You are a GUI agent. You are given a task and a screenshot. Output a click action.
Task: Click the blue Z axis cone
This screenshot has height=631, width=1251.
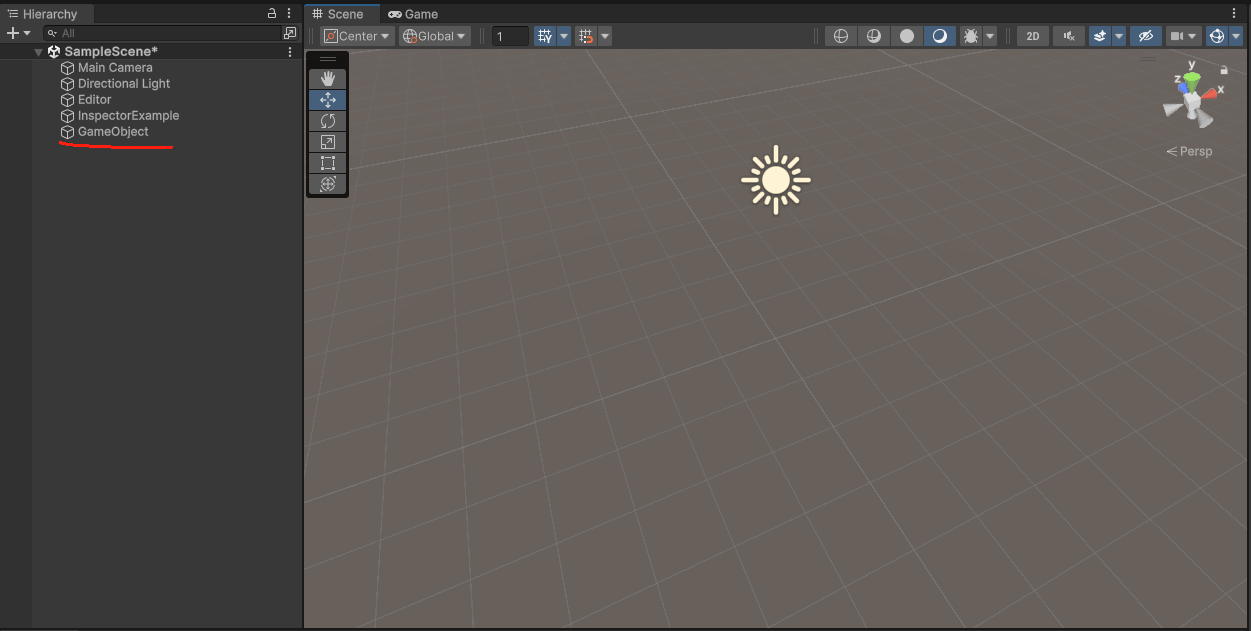[1182, 87]
